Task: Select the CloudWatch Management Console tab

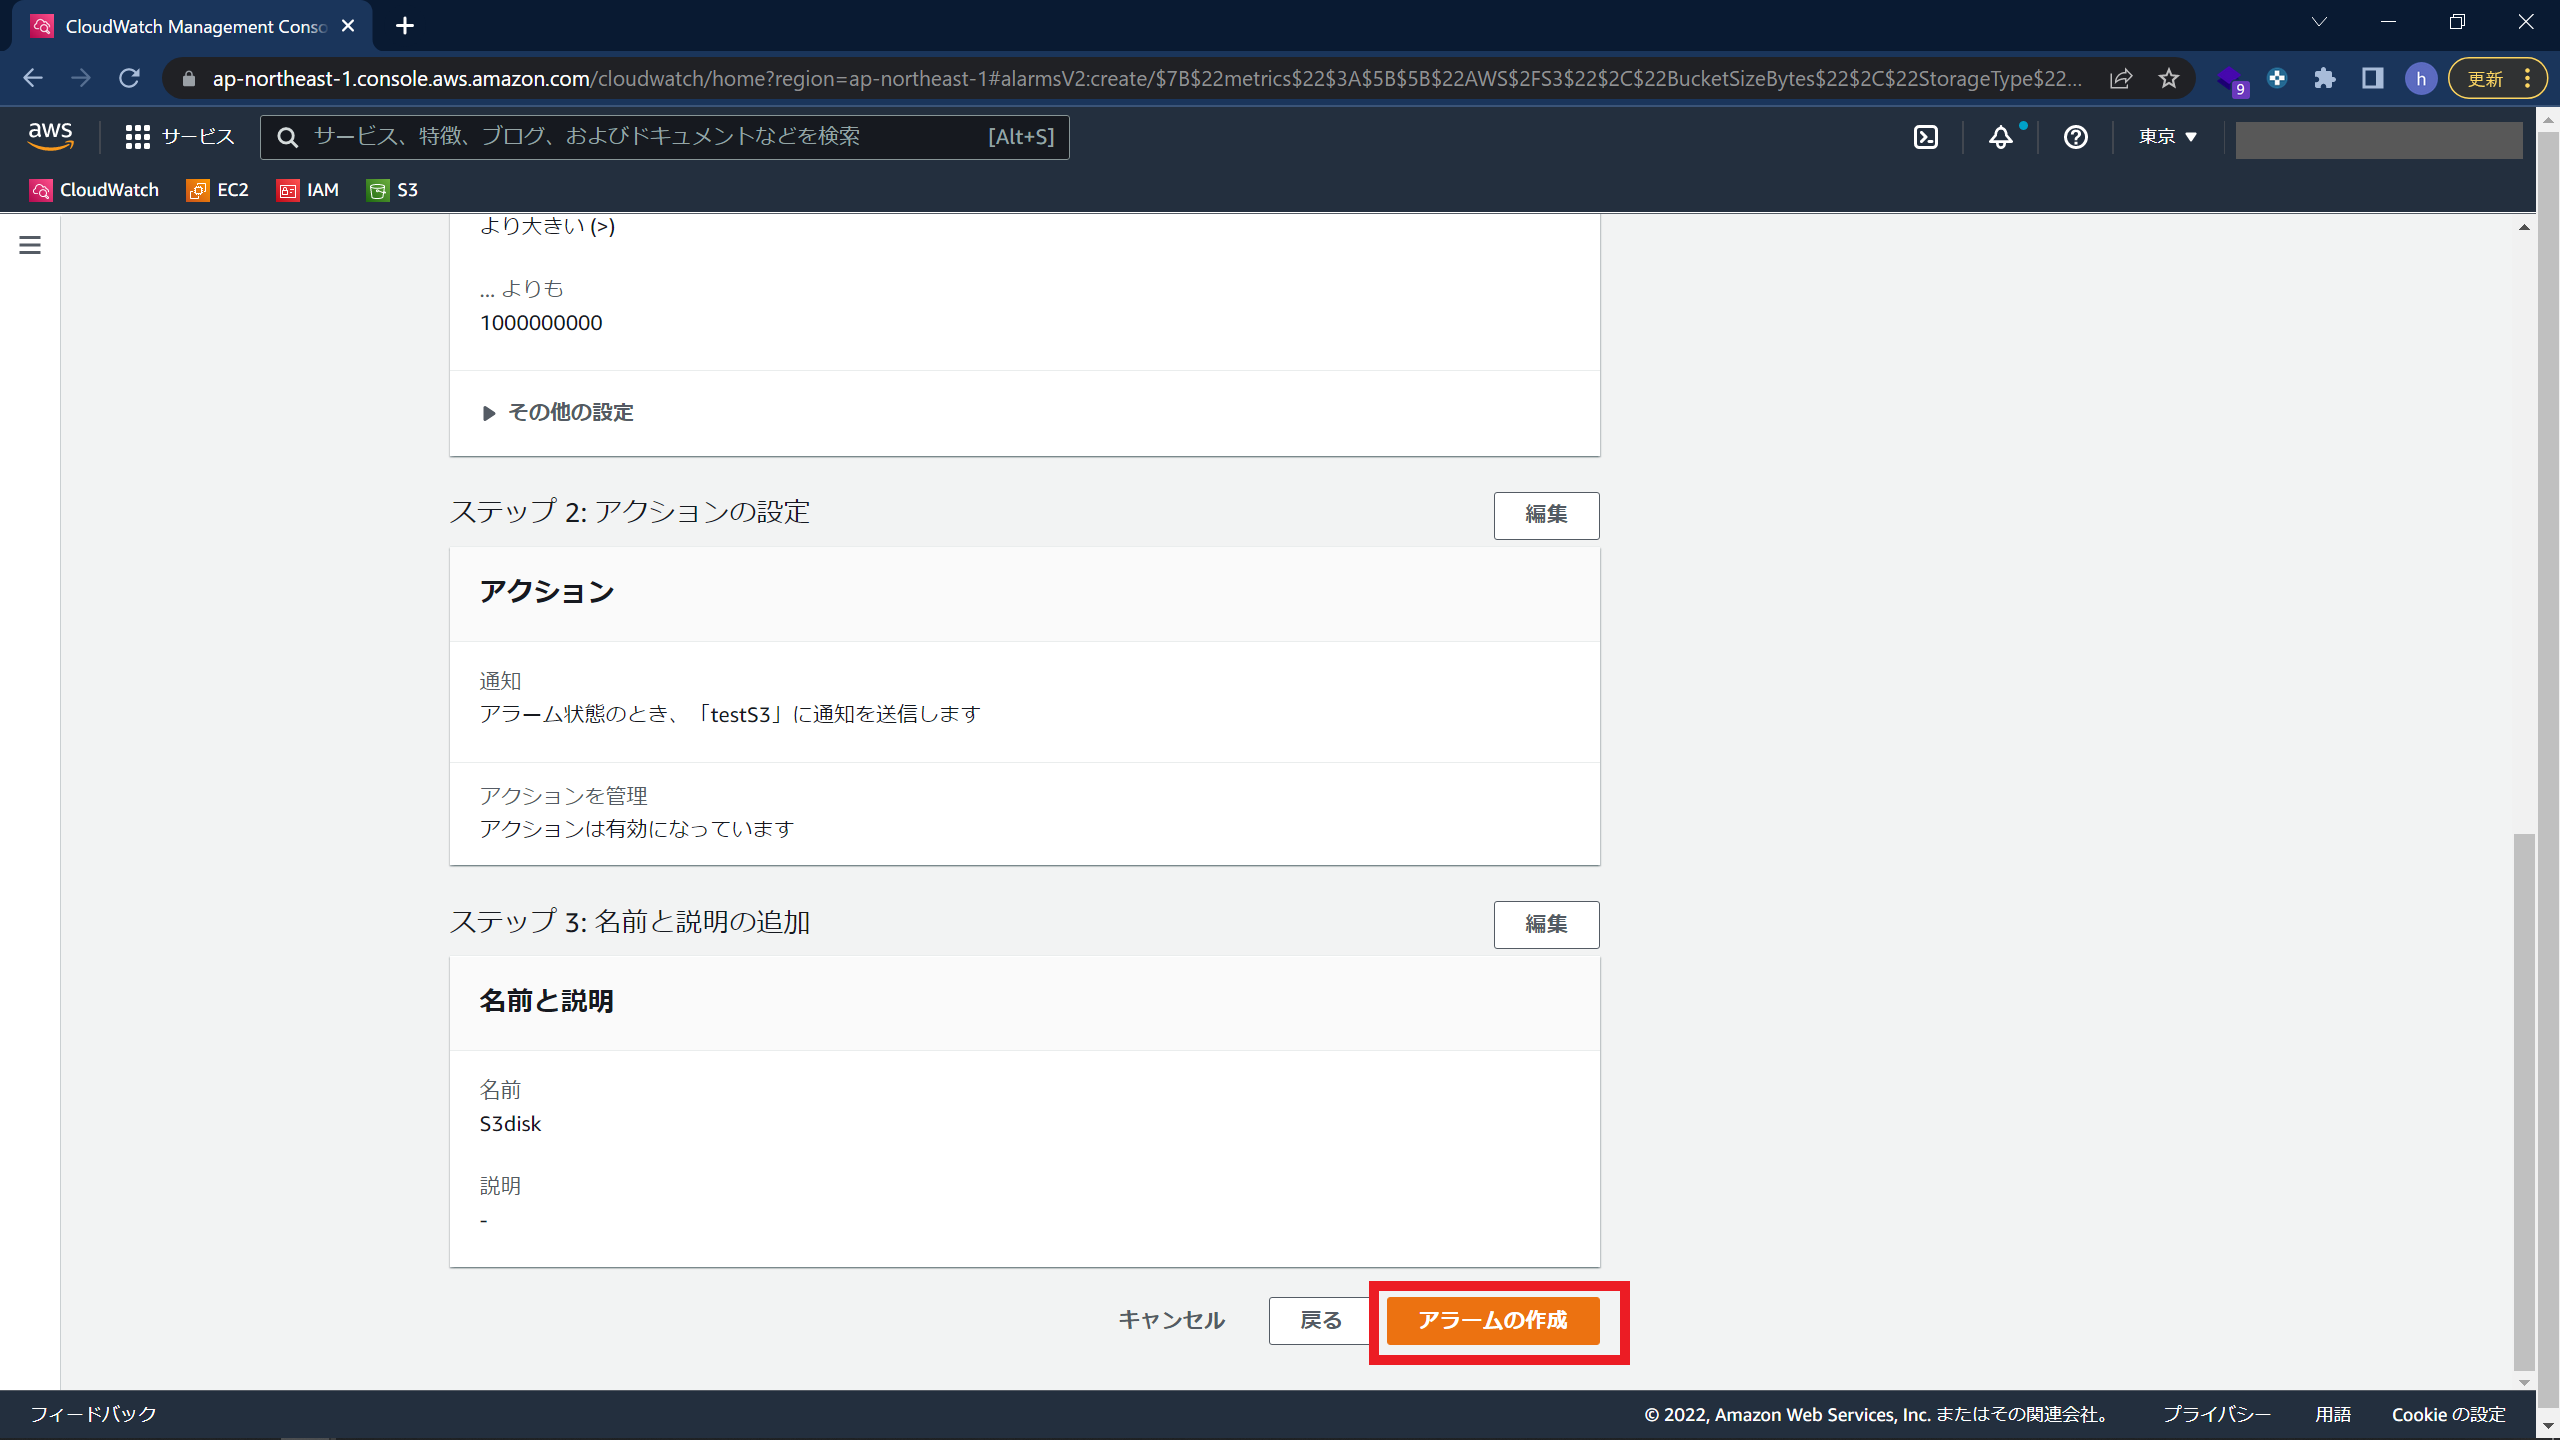Action: coord(193,26)
